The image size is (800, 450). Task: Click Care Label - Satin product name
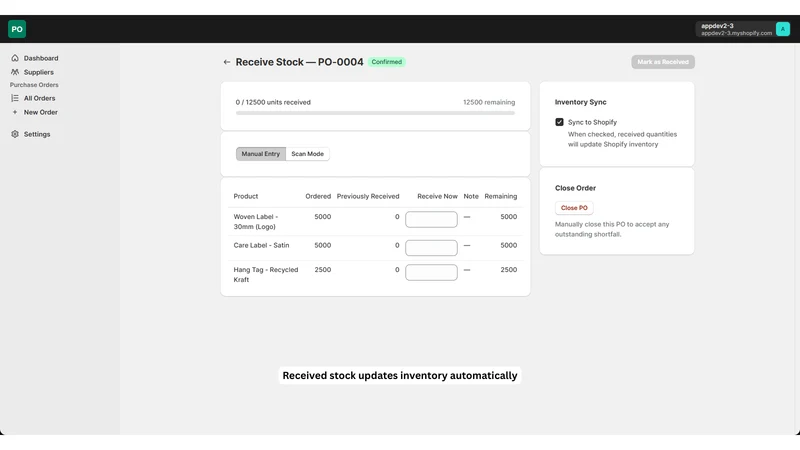261,245
